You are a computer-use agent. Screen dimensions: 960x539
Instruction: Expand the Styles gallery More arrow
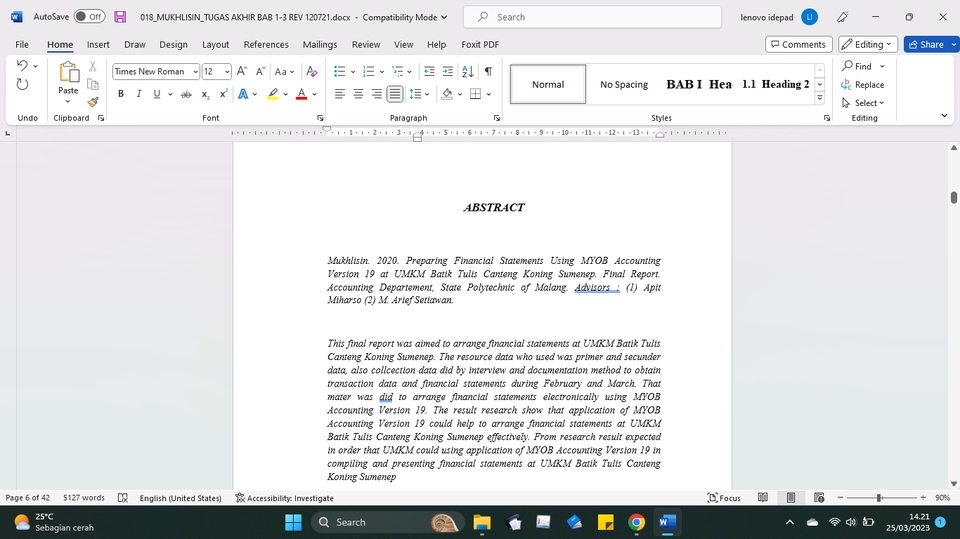tap(820, 98)
